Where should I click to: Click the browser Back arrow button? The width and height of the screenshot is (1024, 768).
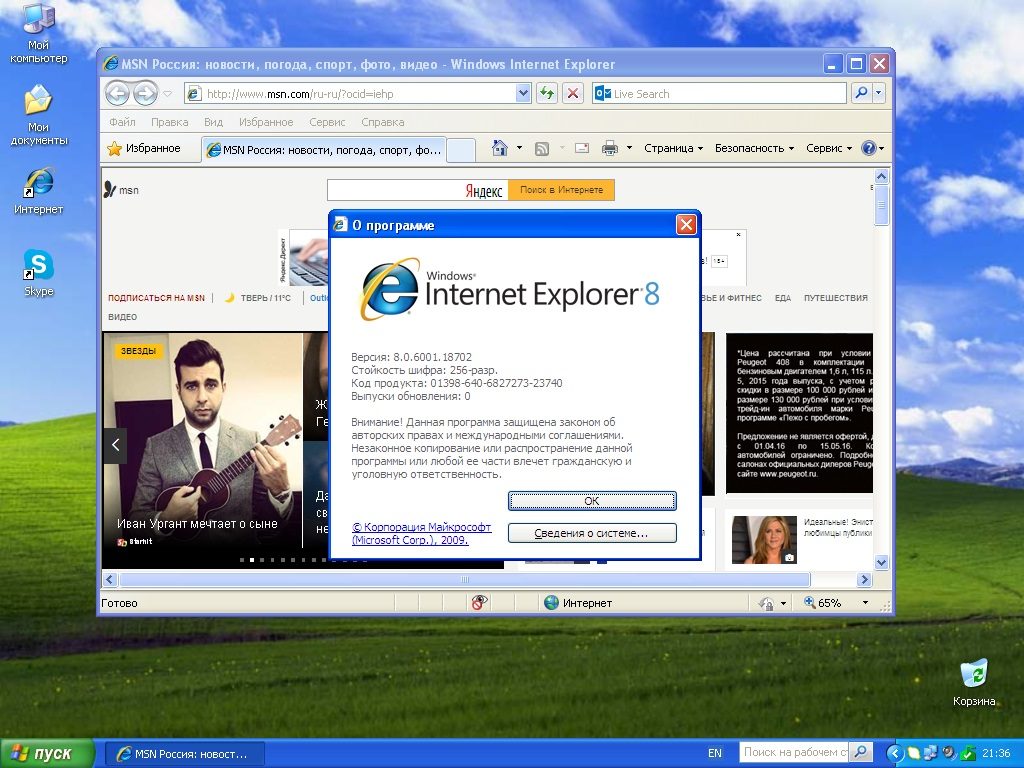(x=117, y=93)
